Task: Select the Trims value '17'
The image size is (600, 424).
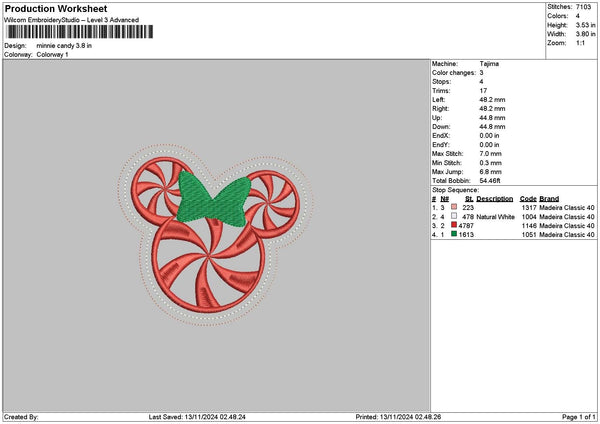Action: click(483, 91)
